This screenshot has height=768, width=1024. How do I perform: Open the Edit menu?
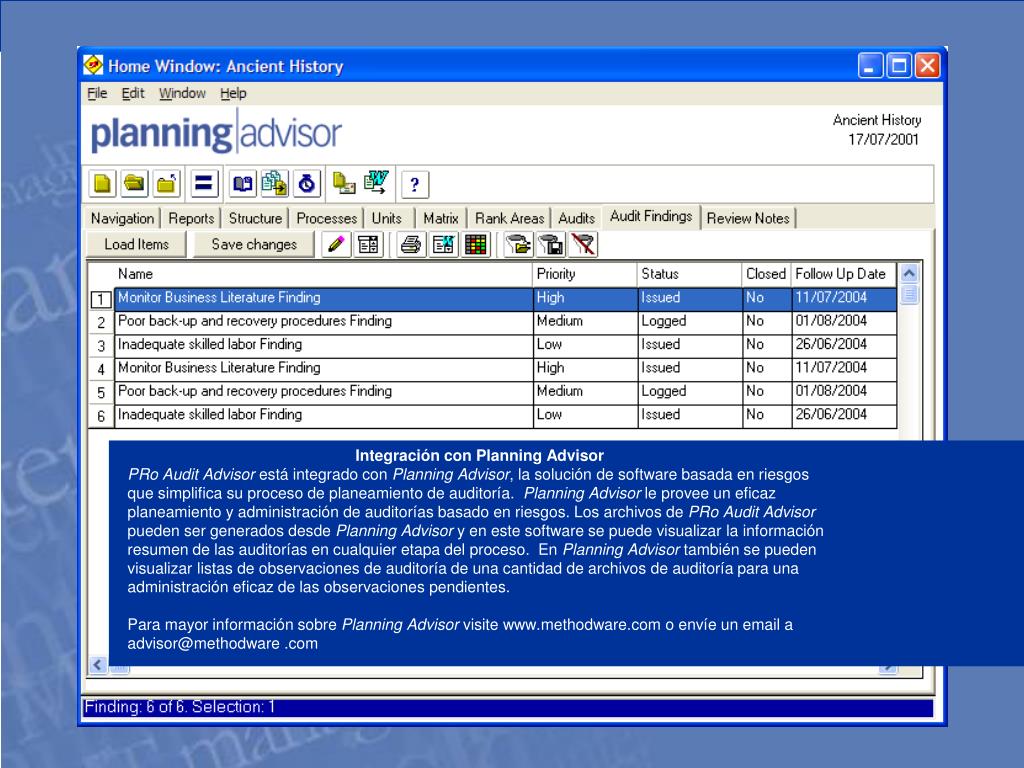tap(133, 93)
